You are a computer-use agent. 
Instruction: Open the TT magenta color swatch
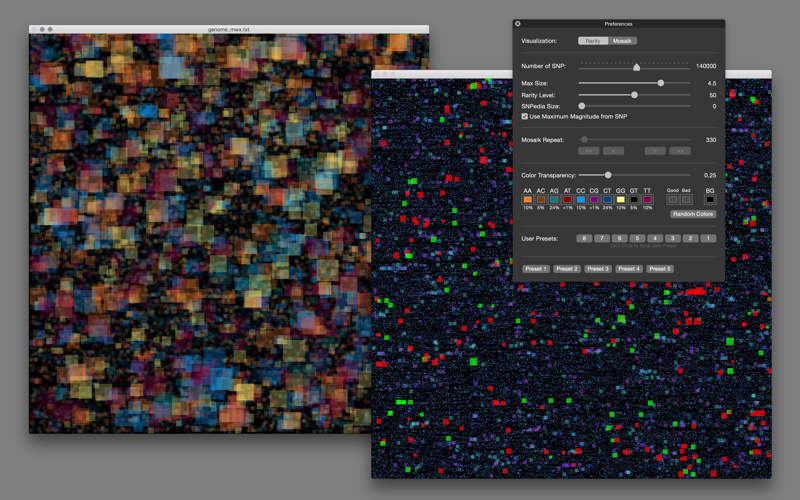click(647, 199)
